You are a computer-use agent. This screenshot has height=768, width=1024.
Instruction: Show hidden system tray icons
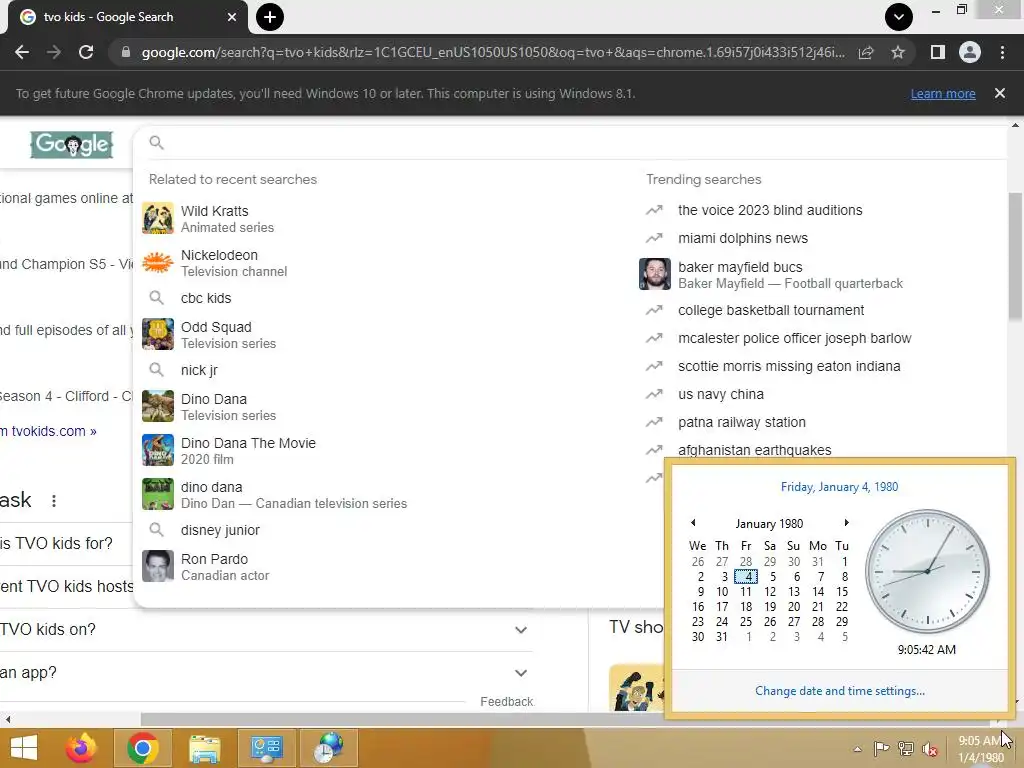(857, 749)
